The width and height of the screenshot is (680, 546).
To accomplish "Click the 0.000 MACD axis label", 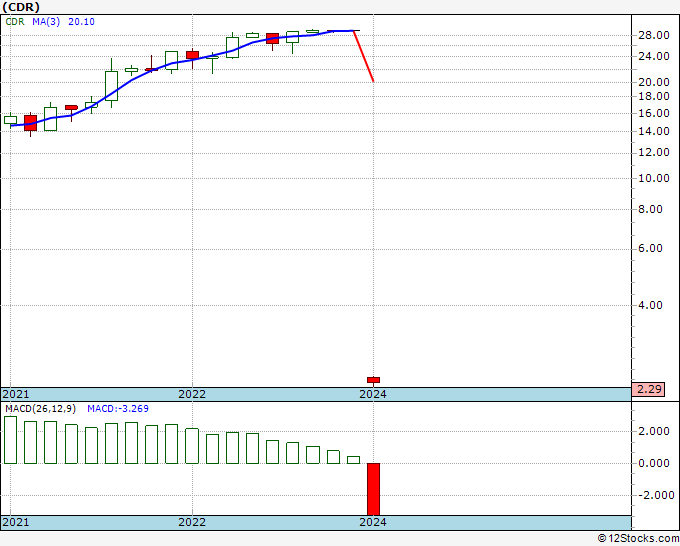I will point(654,463).
